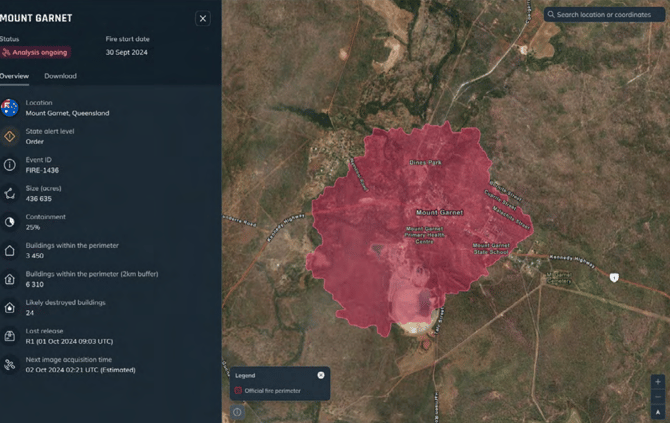
Task: Click the R1 (01 Oct 2024 09:03 UTC) release
Action: click(69, 341)
